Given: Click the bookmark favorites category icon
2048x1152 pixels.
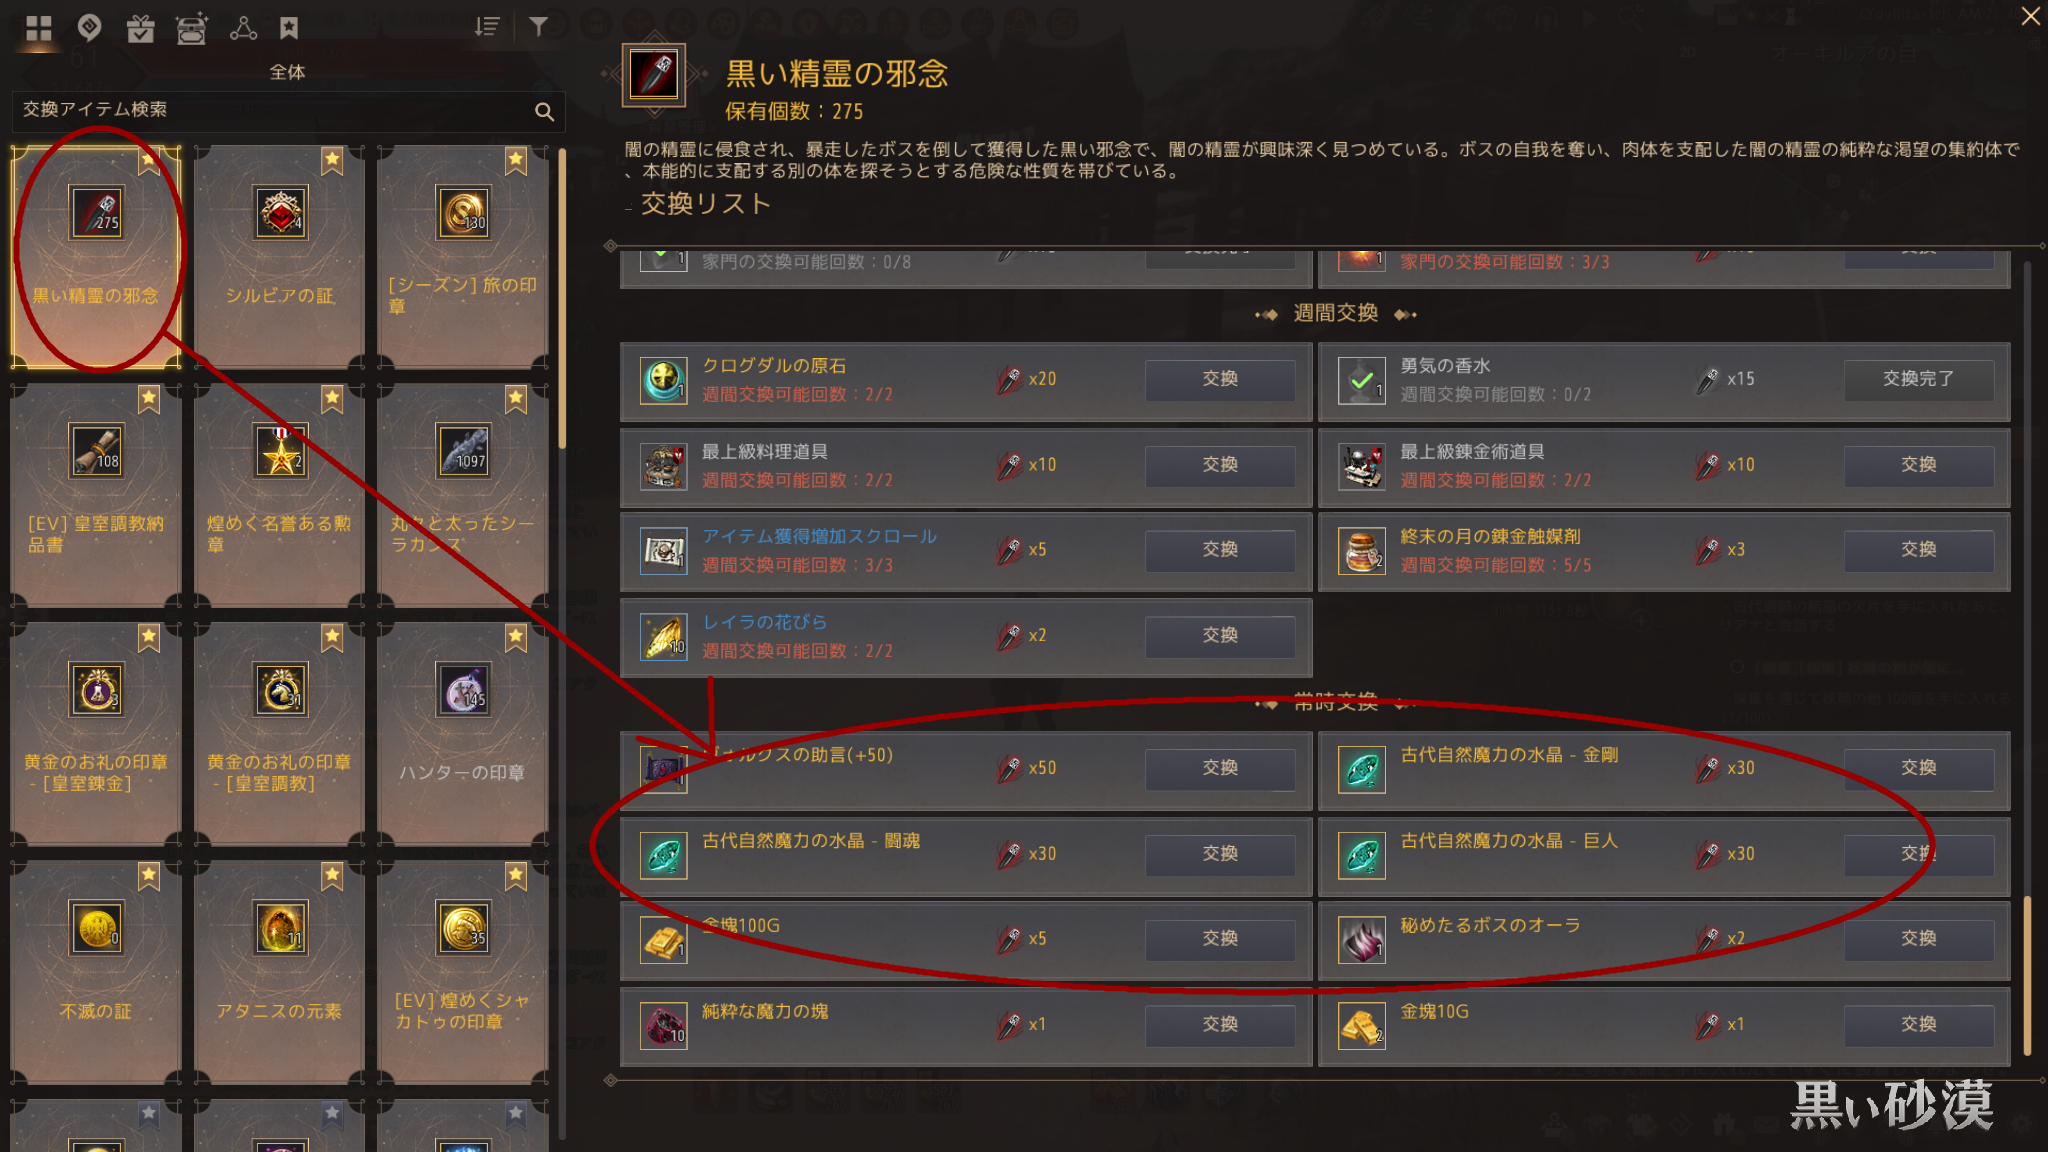Looking at the screenshot, I should coord(289,28).
